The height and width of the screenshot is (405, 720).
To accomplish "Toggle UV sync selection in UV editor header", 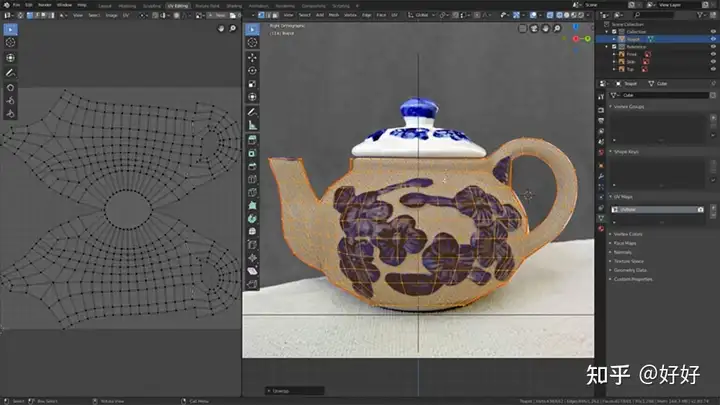I will [x=20, y=16].
